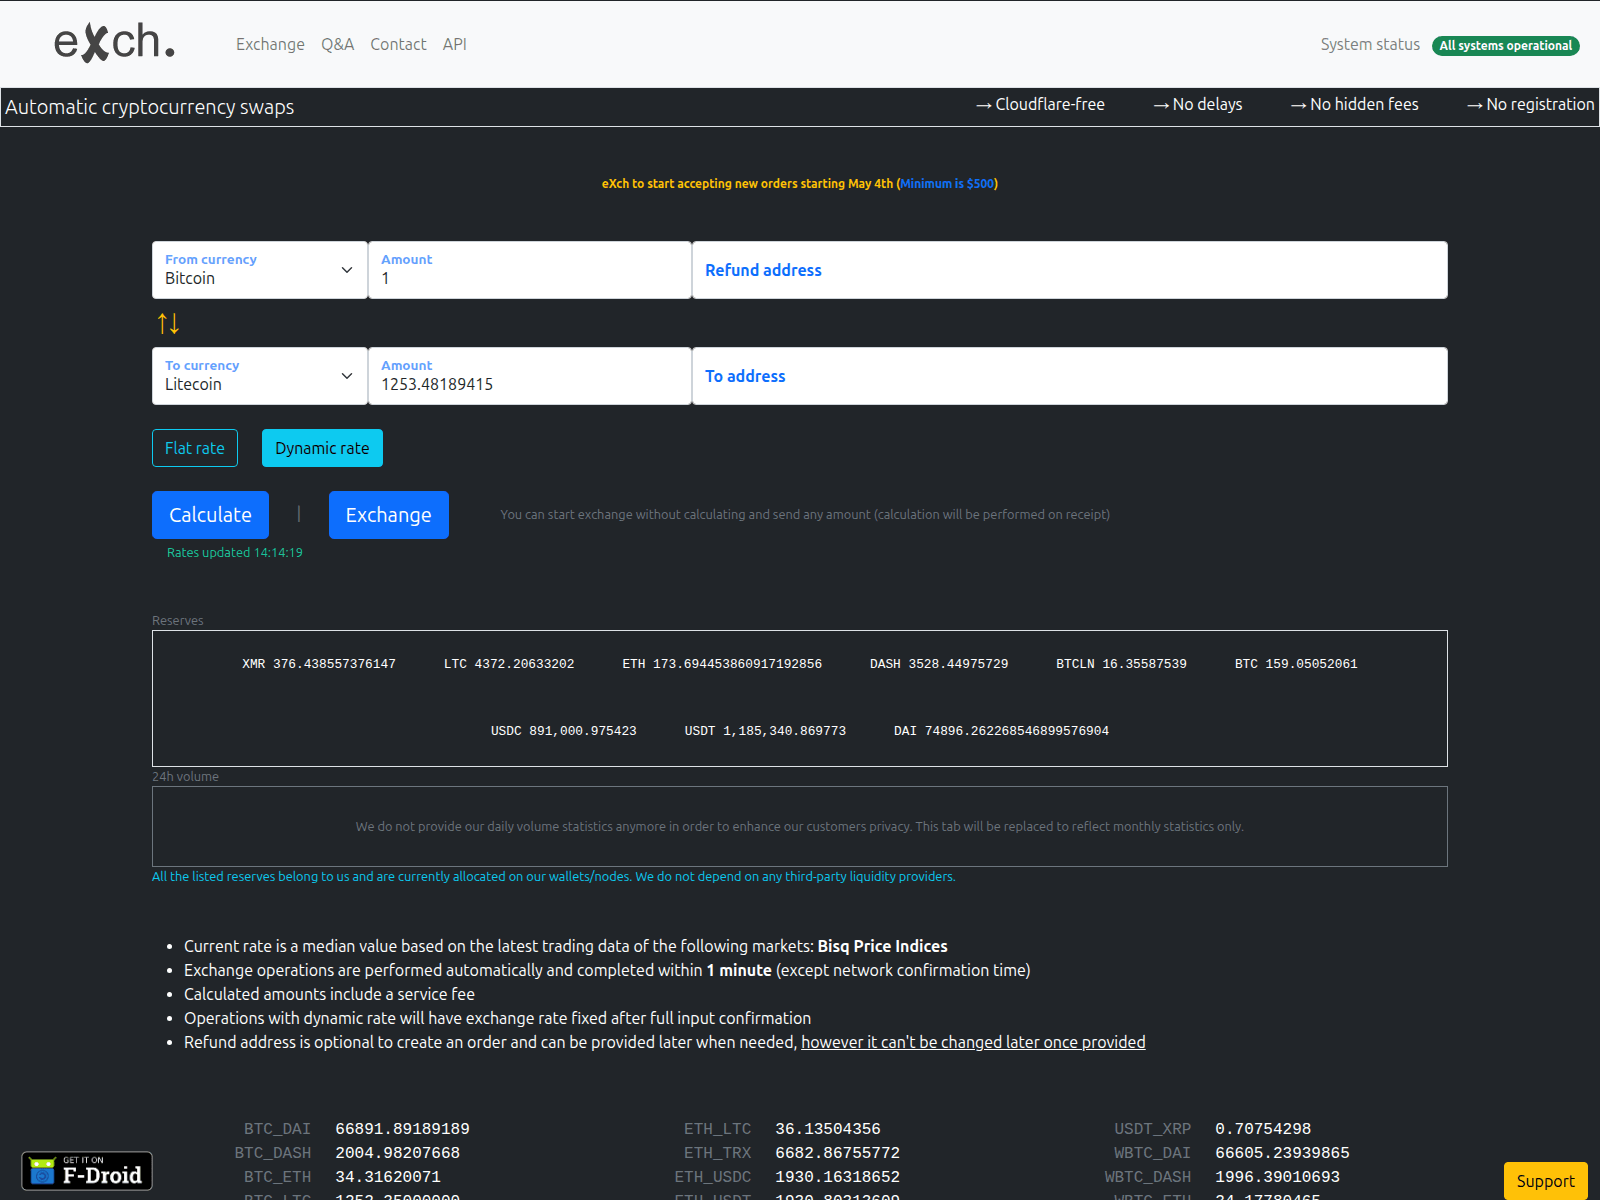Click the XMR reserve value
The height and width of the screenshot is (1200, 1600).
[319, 664]
